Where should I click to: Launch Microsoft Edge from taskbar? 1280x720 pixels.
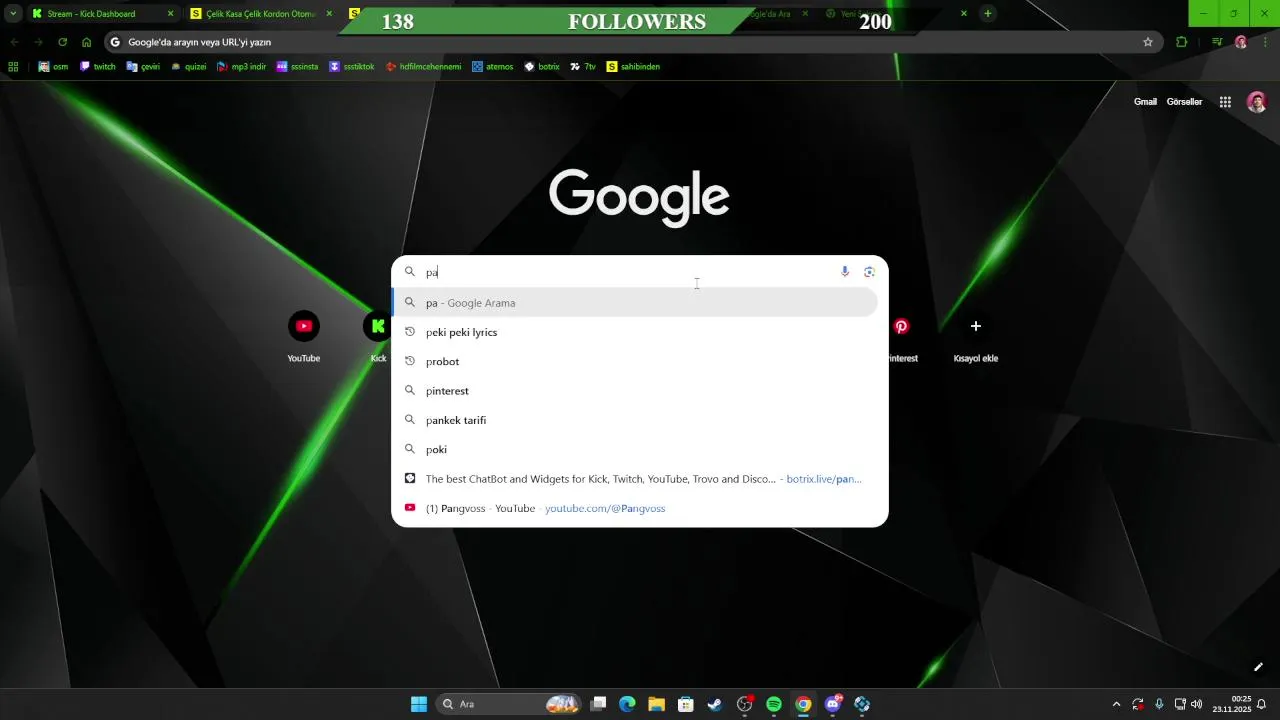pyautogui.click(x=627, y=704)
